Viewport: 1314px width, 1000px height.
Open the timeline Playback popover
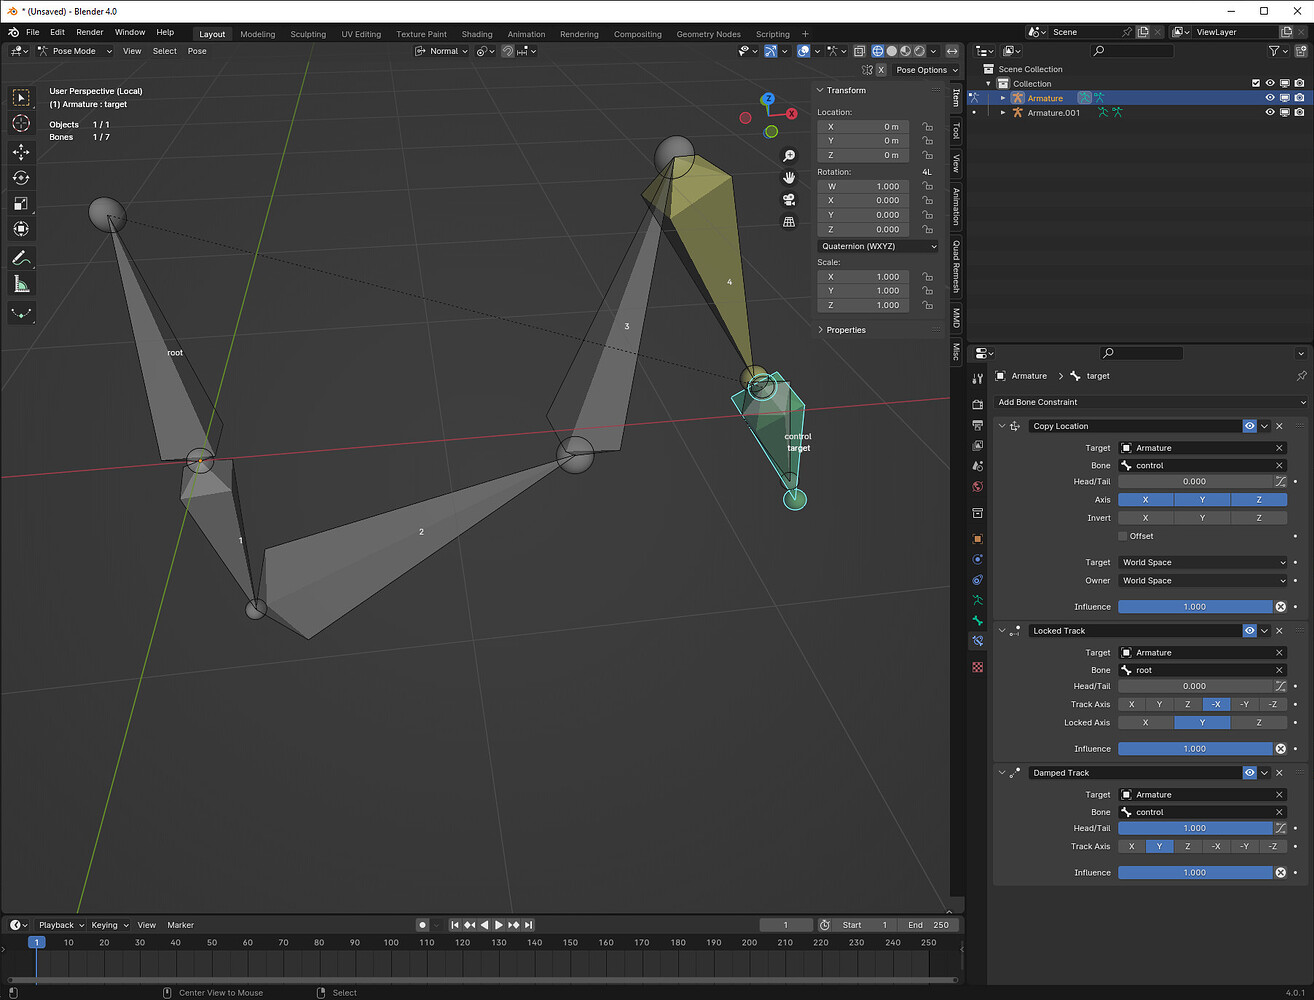60,925
